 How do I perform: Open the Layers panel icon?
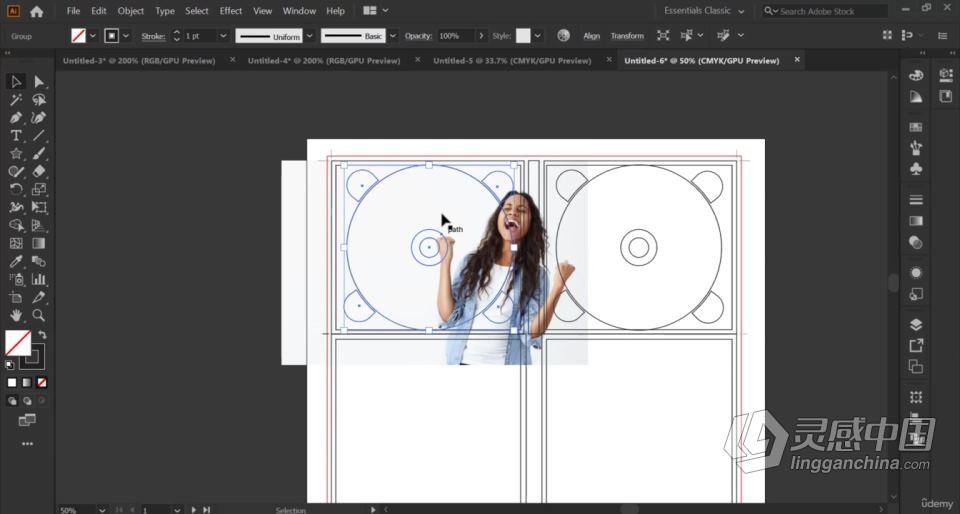pyautogui.click(x=916, y=324)
